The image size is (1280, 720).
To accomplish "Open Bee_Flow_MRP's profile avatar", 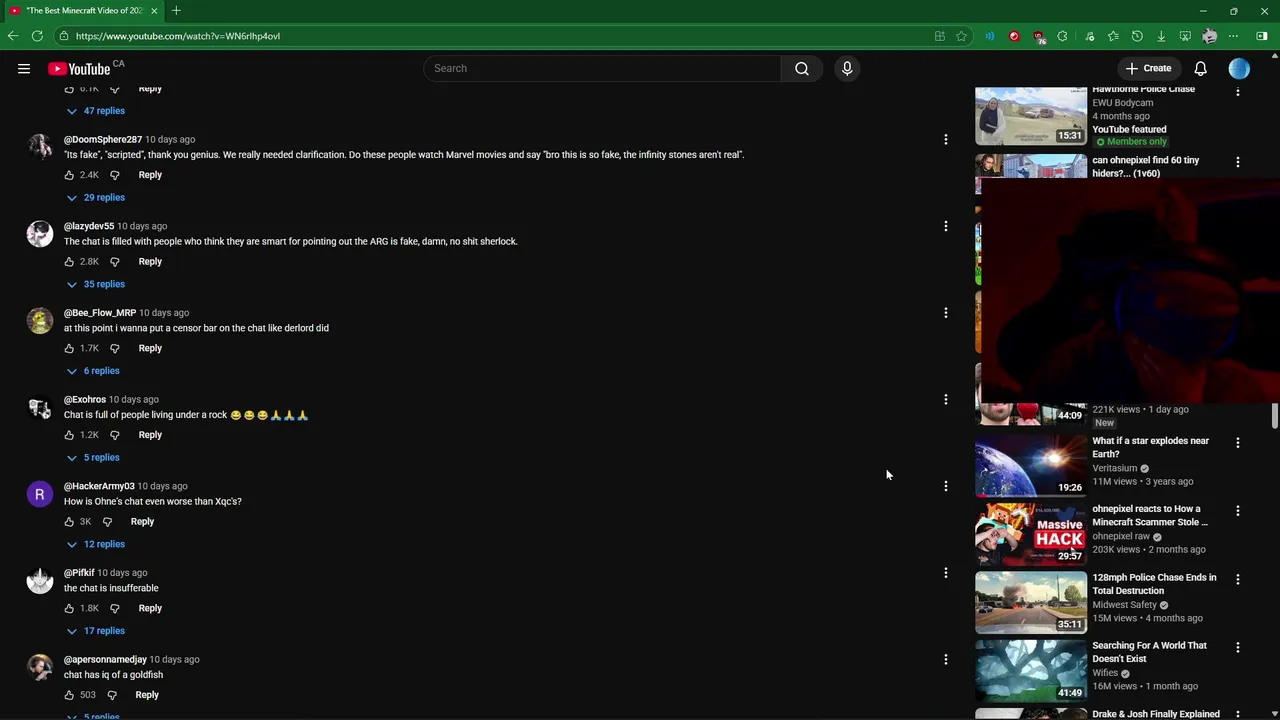I will tap(40, 321).
